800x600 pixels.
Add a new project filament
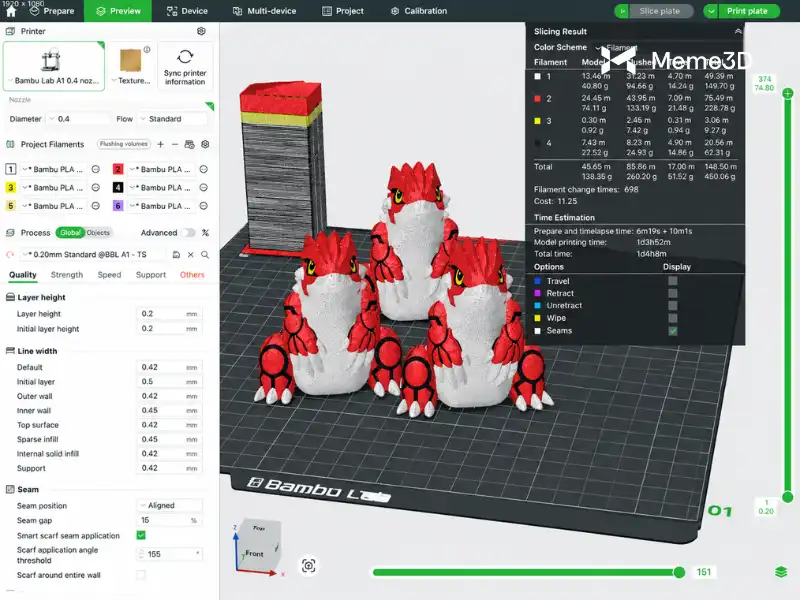click(x=161, y=144)
